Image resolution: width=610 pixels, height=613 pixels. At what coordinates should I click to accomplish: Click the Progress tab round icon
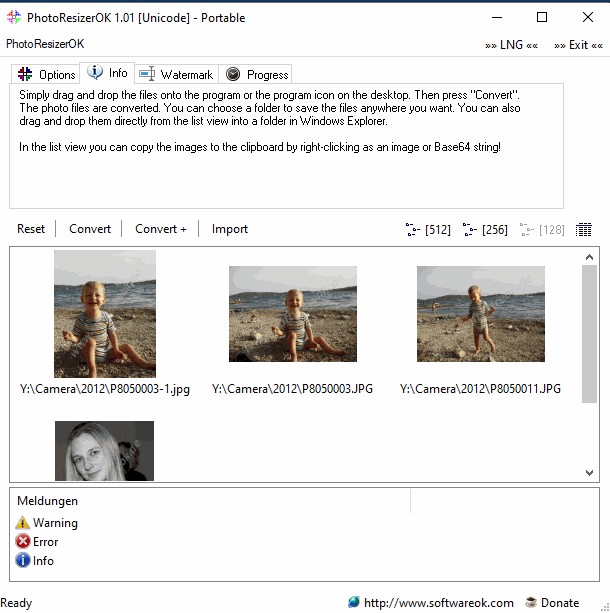tap(233, 74)
